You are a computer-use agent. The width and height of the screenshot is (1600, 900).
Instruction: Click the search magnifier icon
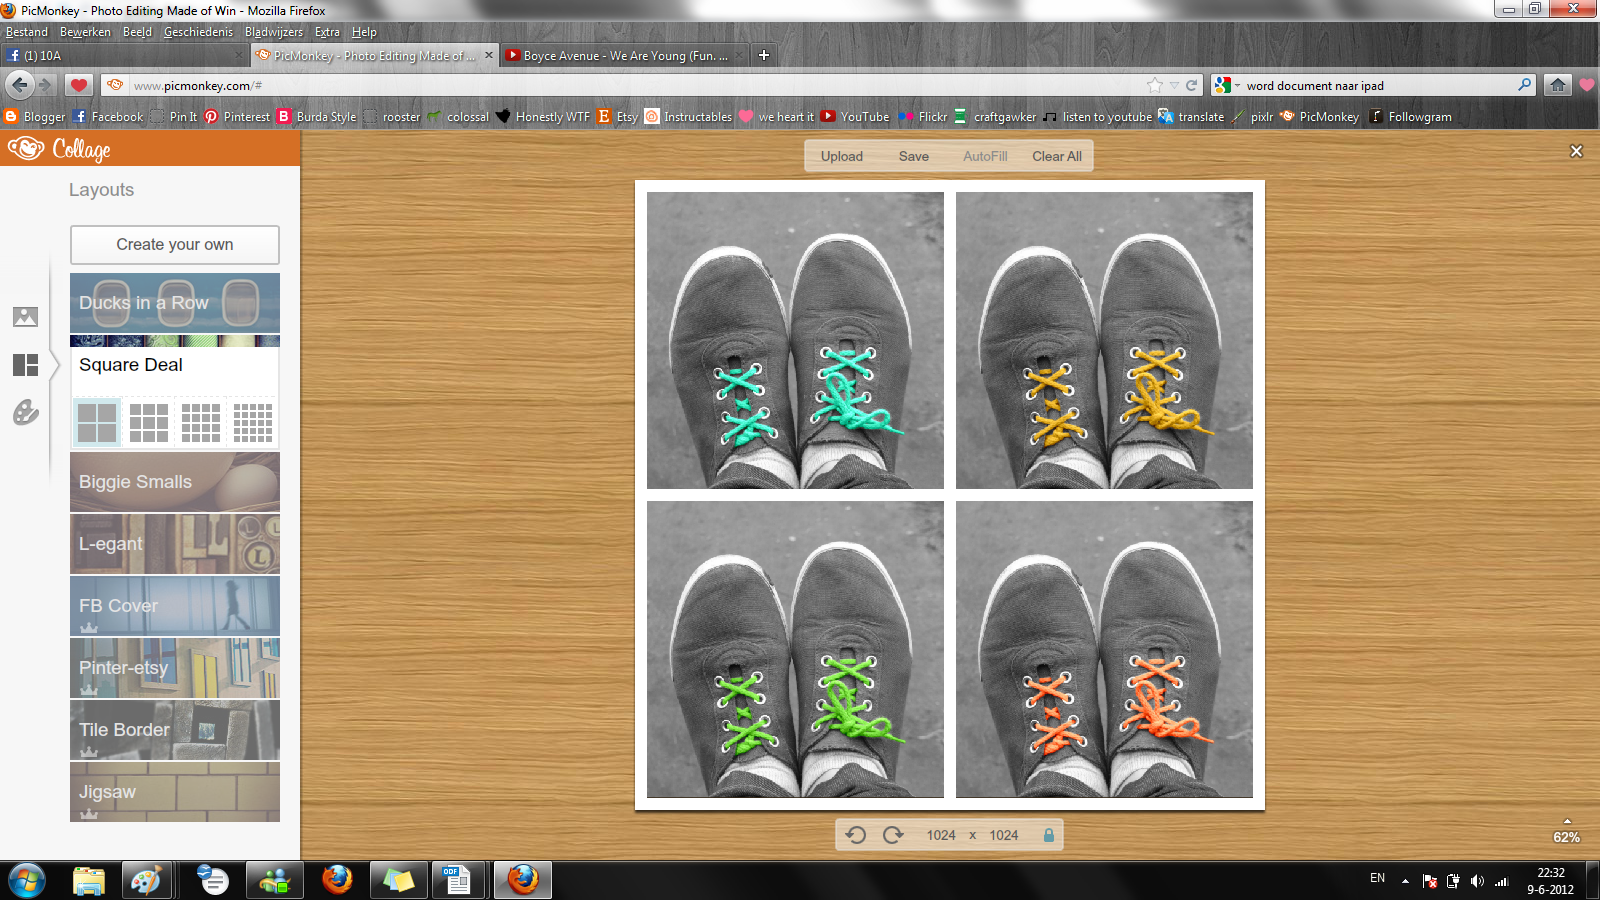coord(1524,85)
